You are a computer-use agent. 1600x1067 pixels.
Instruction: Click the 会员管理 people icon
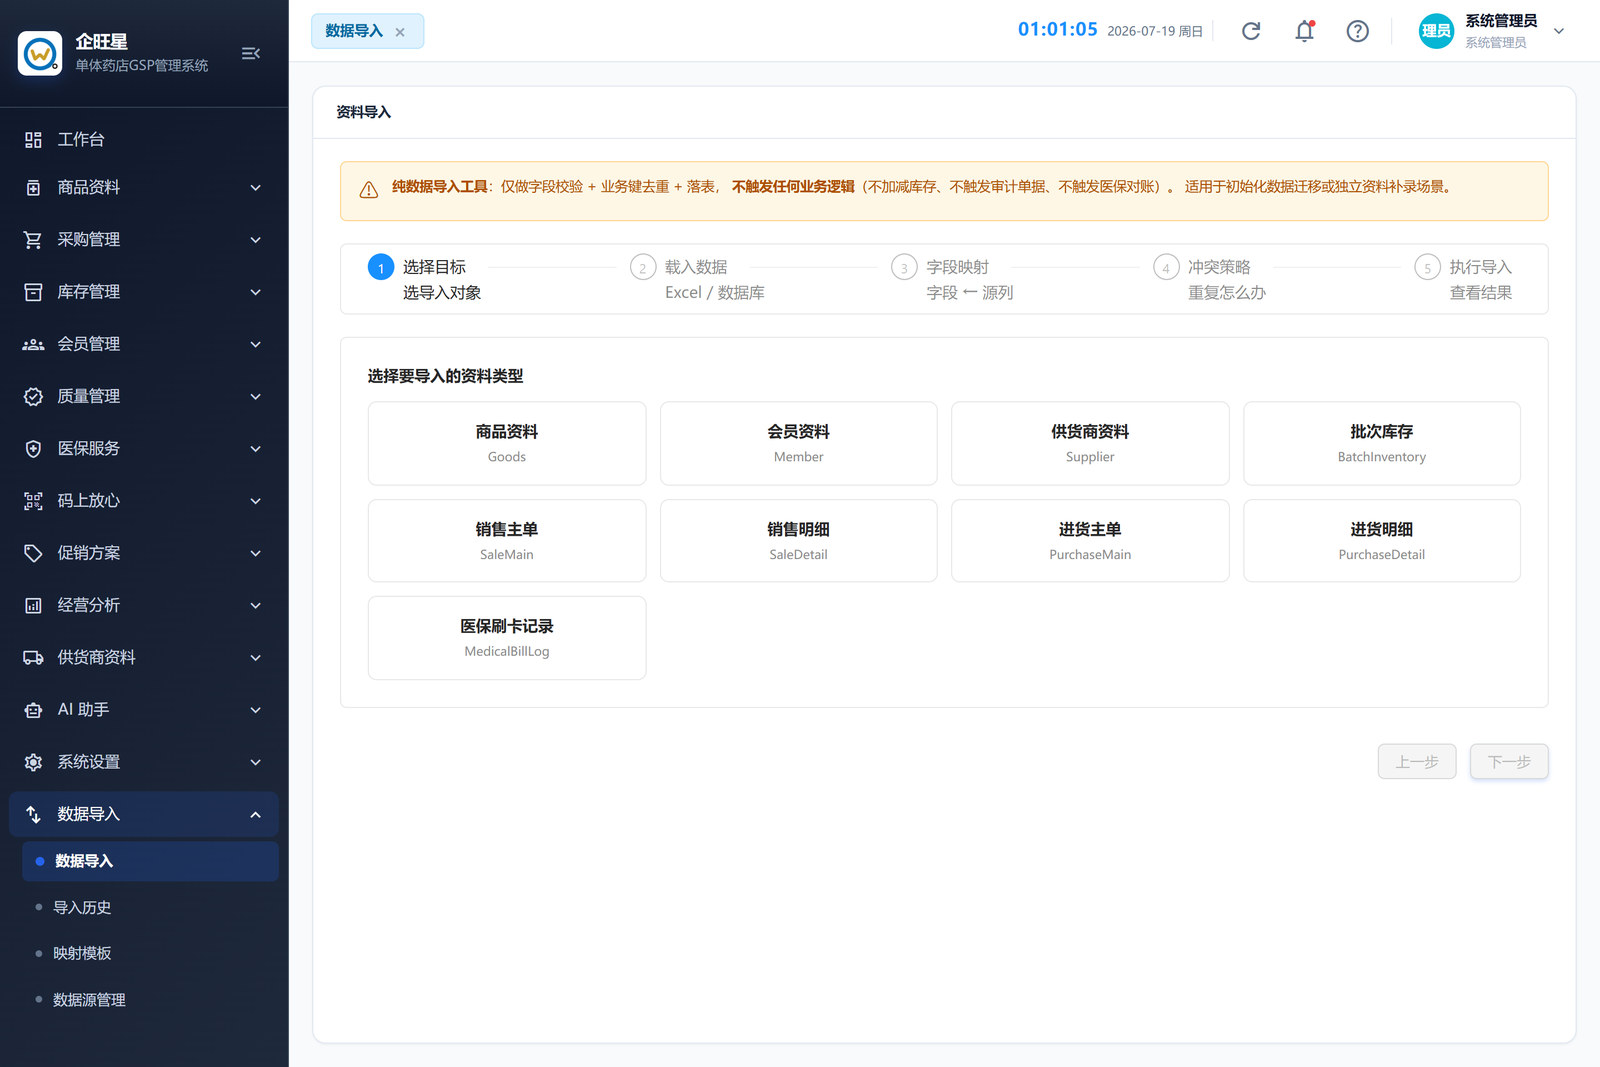[33, 344]
